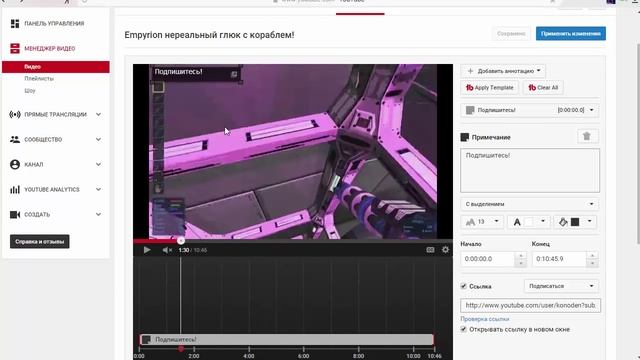Click the link URL input field
The image size is (640, 360).
pos(530,305)
